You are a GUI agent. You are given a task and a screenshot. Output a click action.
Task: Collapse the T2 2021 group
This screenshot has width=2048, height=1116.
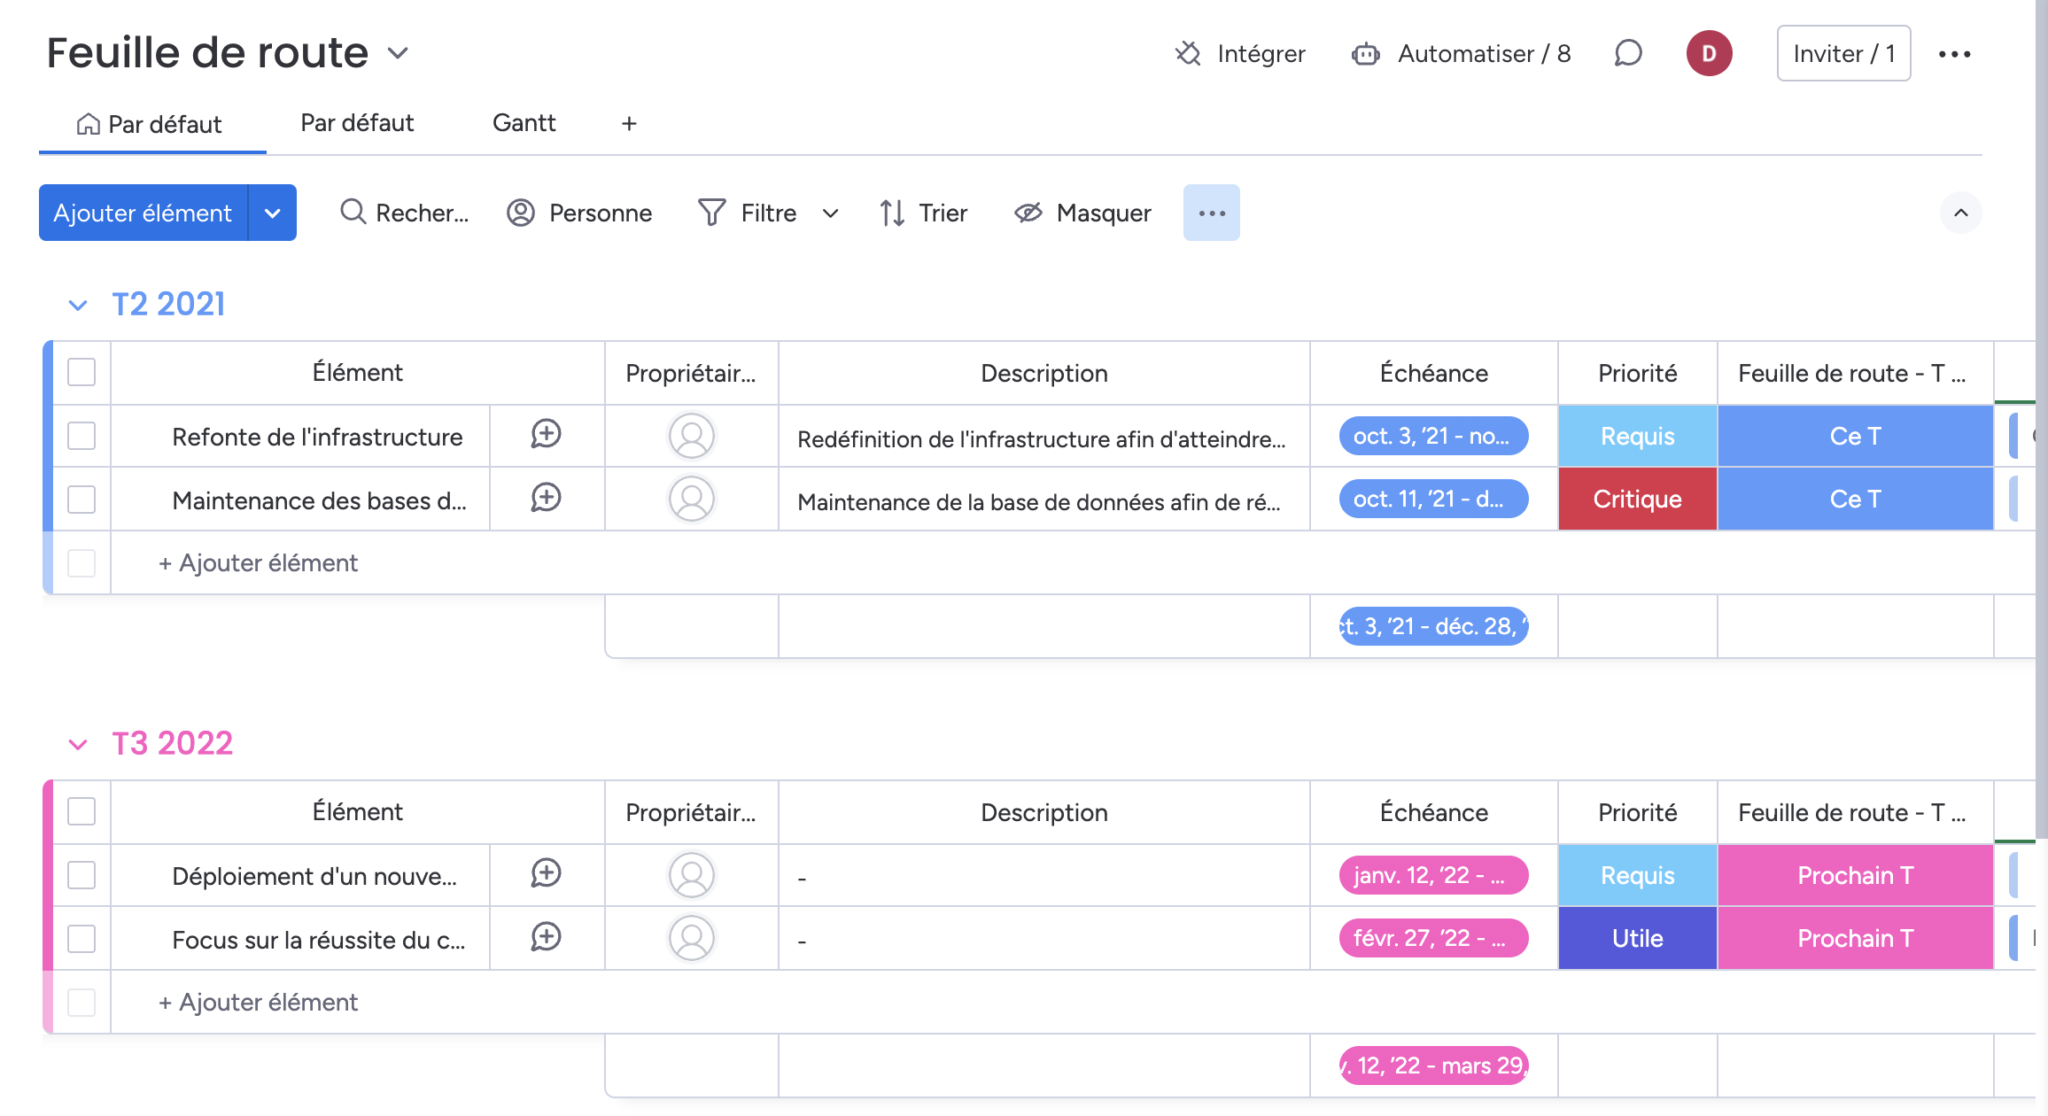click(79, 304)
